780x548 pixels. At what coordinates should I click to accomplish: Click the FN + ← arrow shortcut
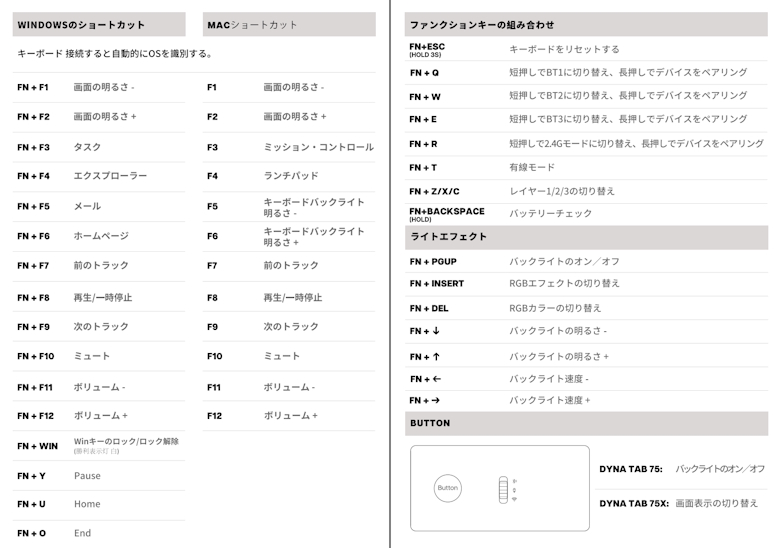pos(425,379)
